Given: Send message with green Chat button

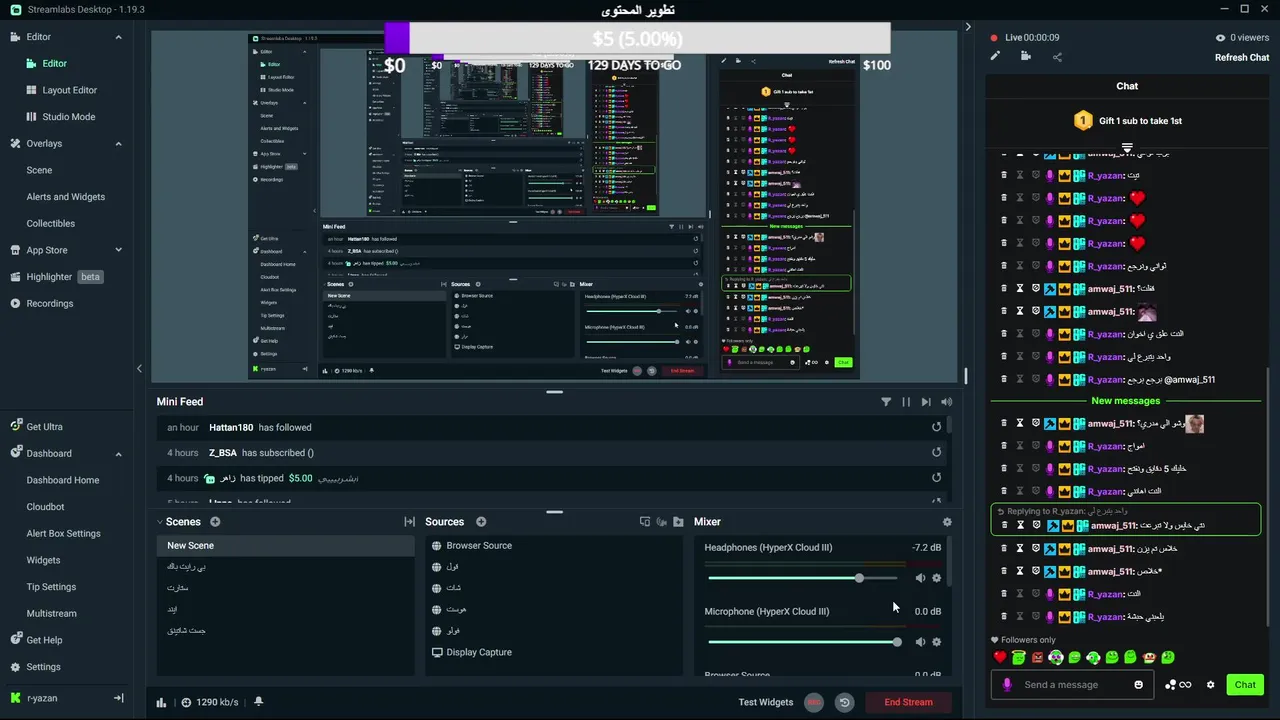Looking at the screenshot, I should (x=1245, y=685).
